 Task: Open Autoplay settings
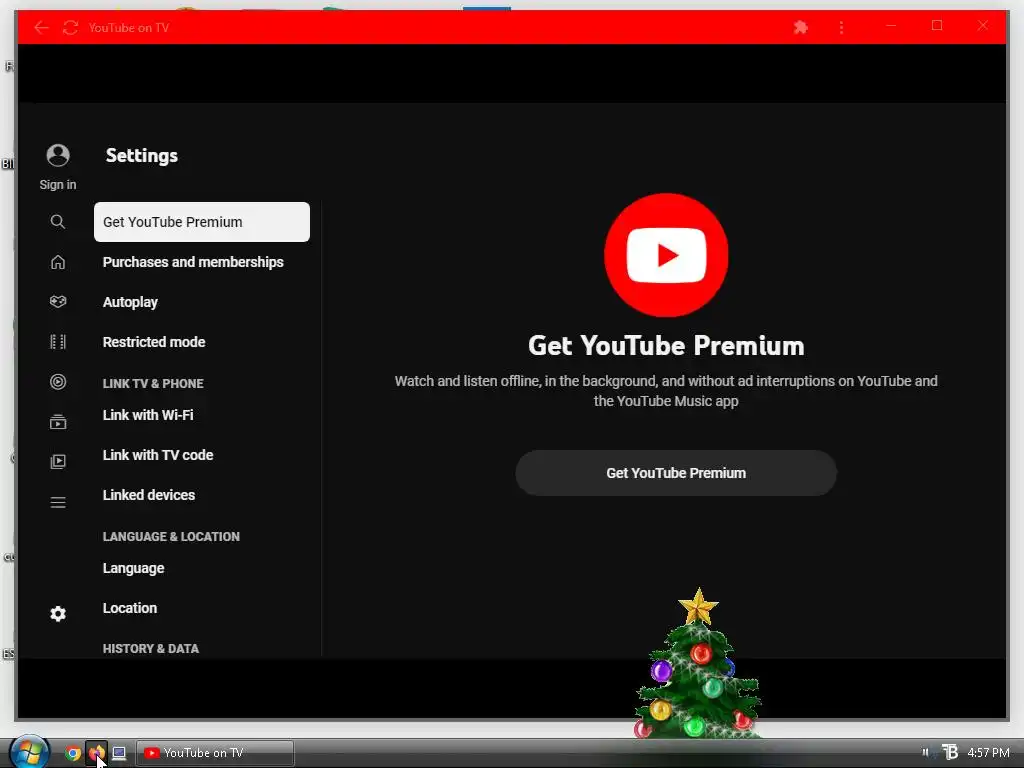(x=130, y=302)
